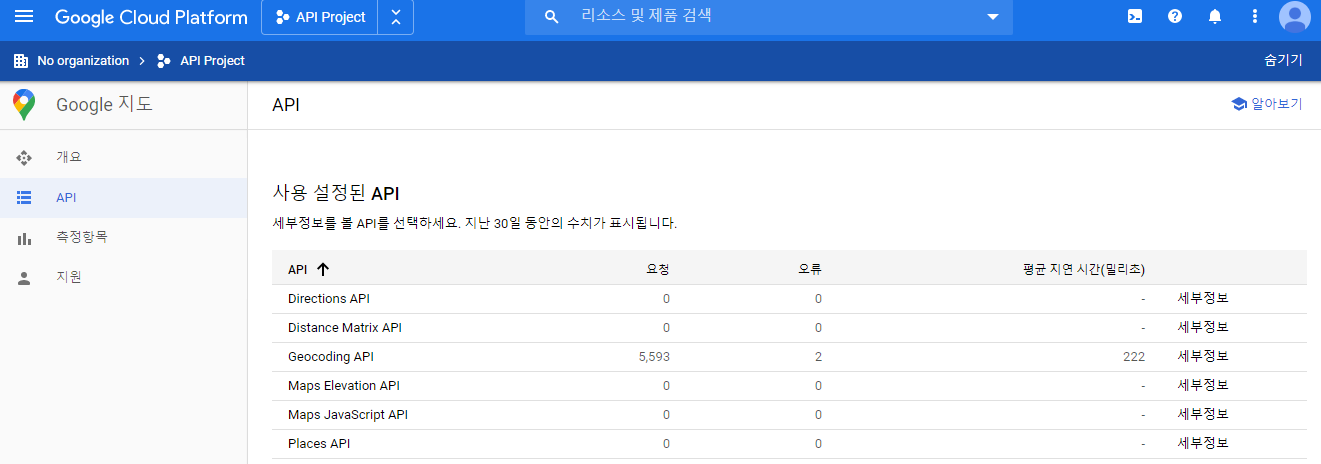Viewport: 1321px width, 464px height.
Task: Open Places API row
Action: pos(789,444)
